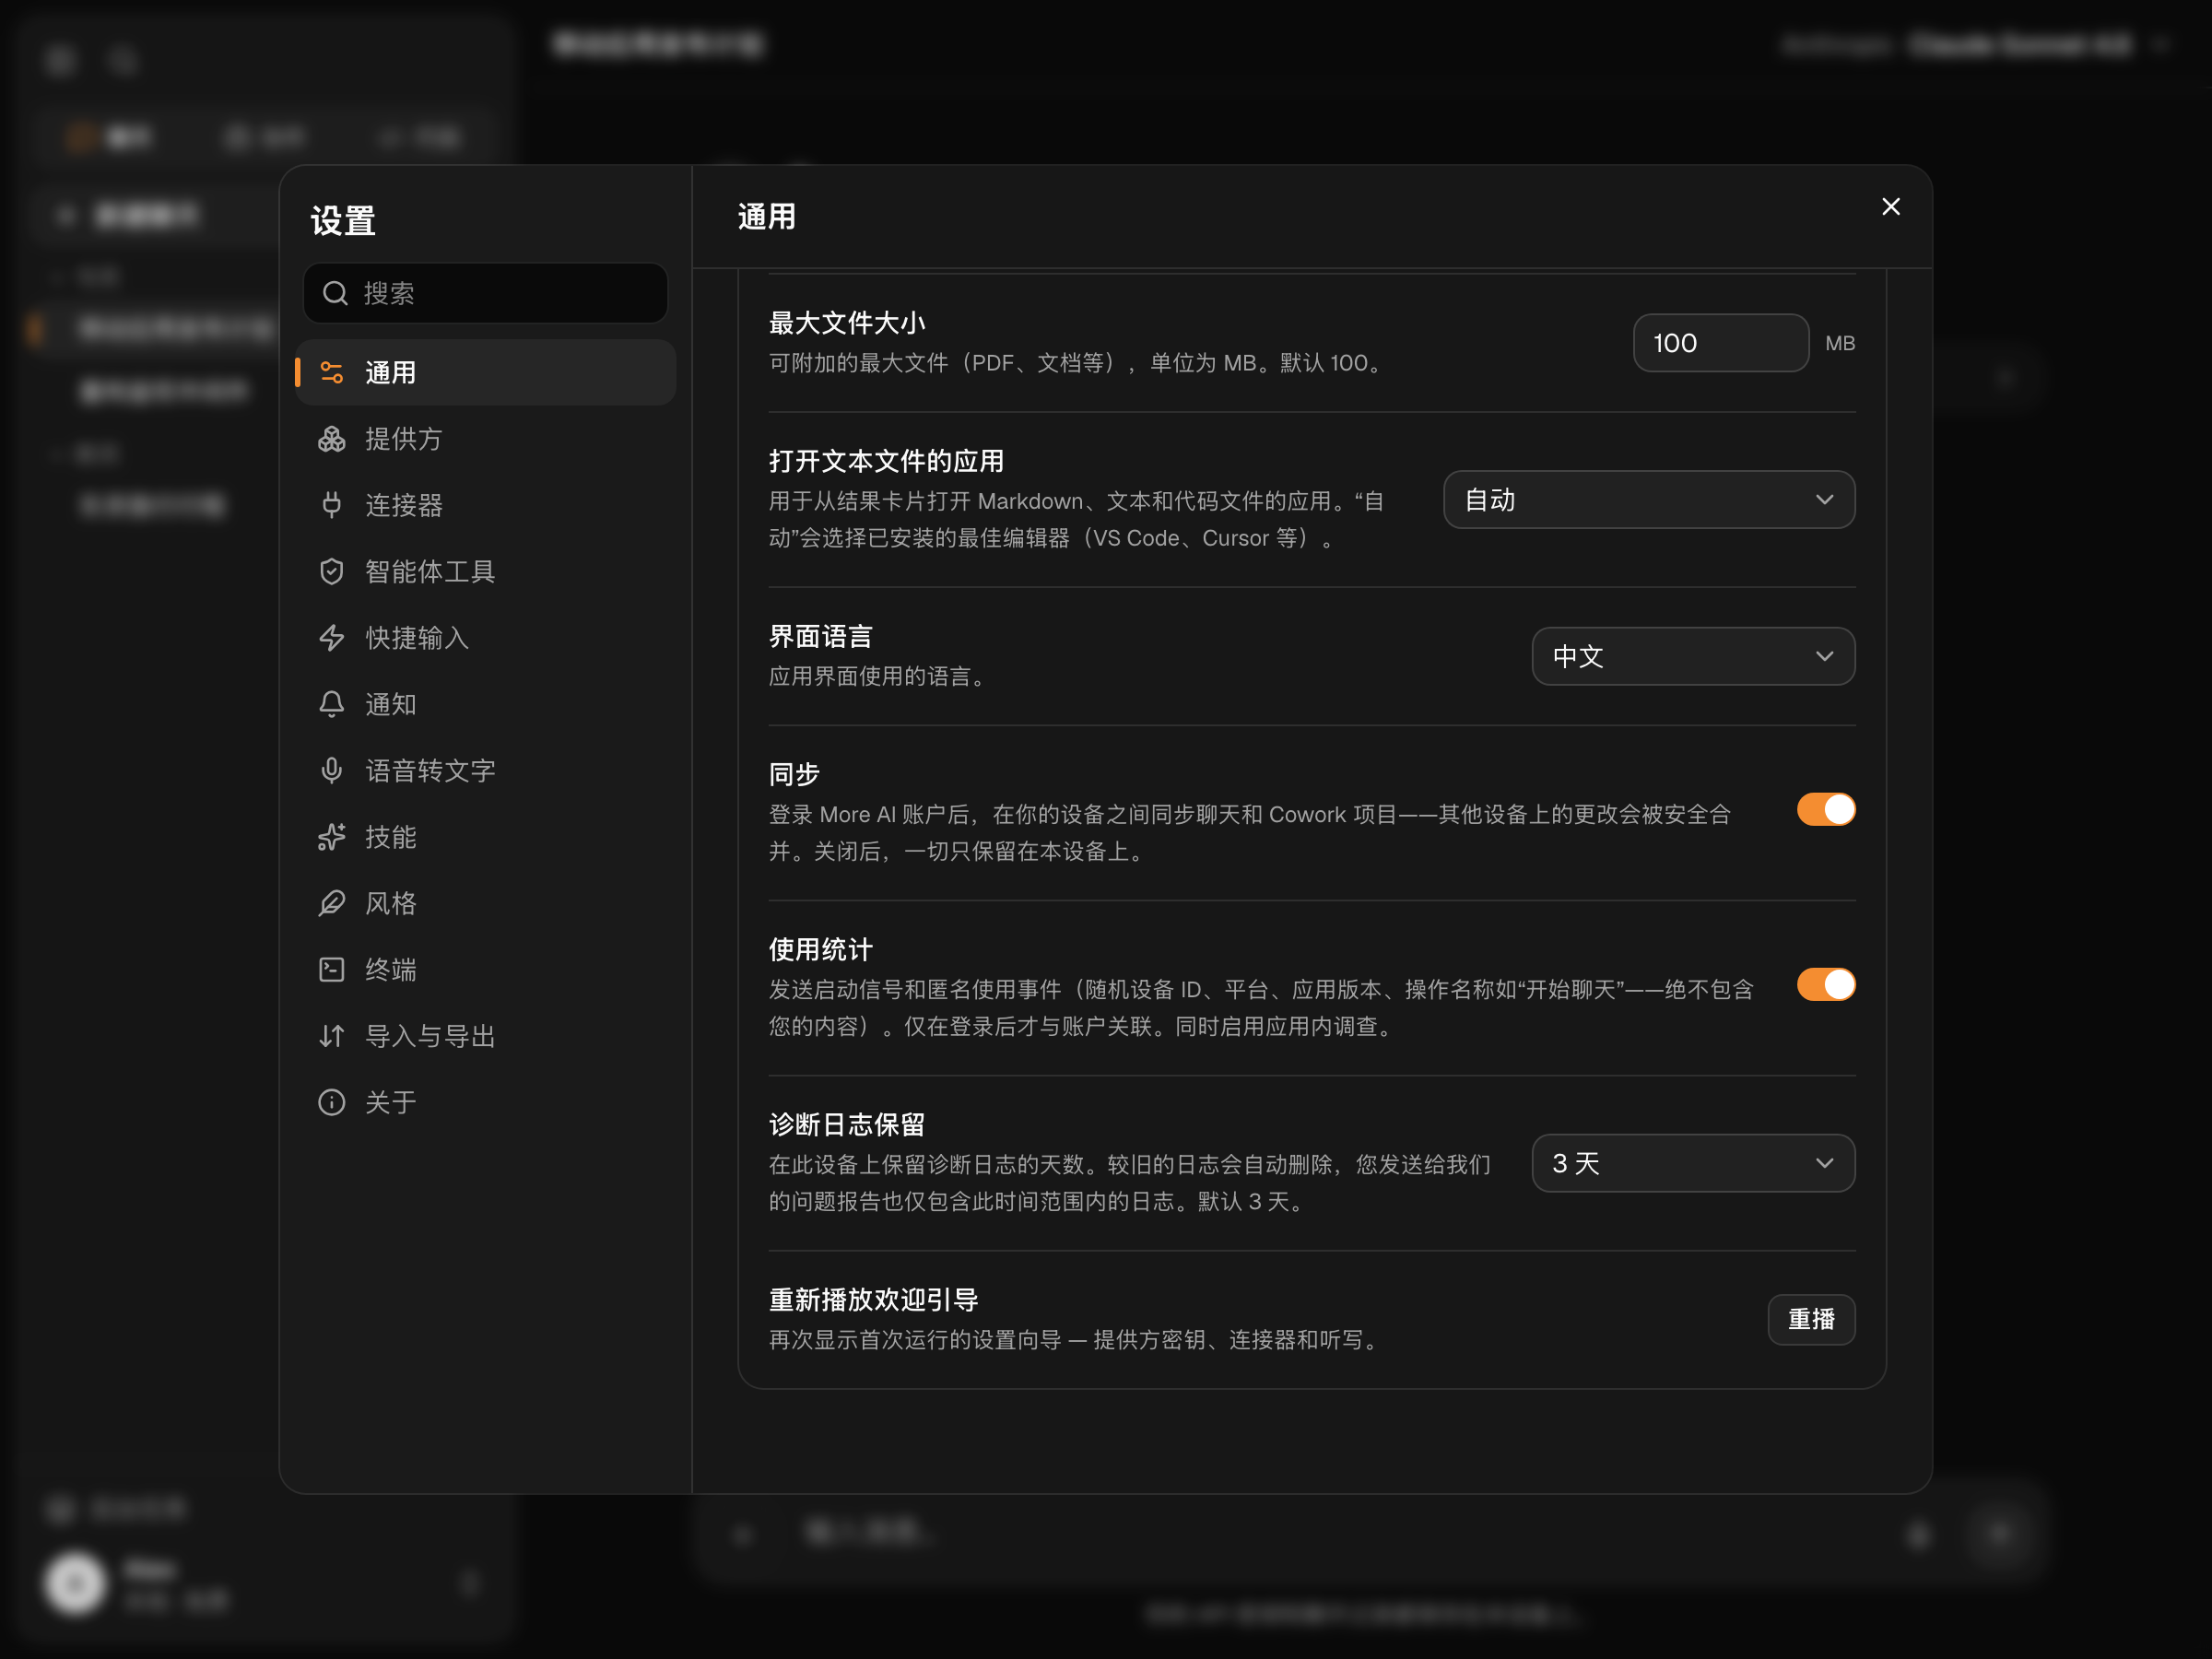
Task: Click the sliders icon next to 通用
Action: pos(332,373)
